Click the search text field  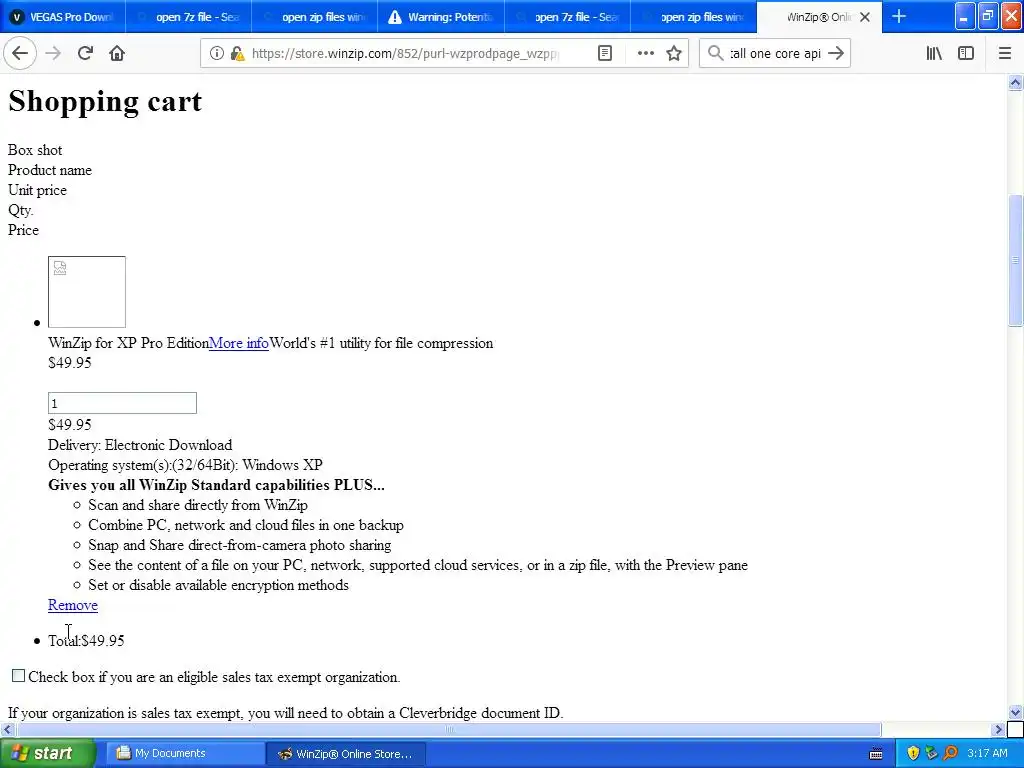(775, 53)
